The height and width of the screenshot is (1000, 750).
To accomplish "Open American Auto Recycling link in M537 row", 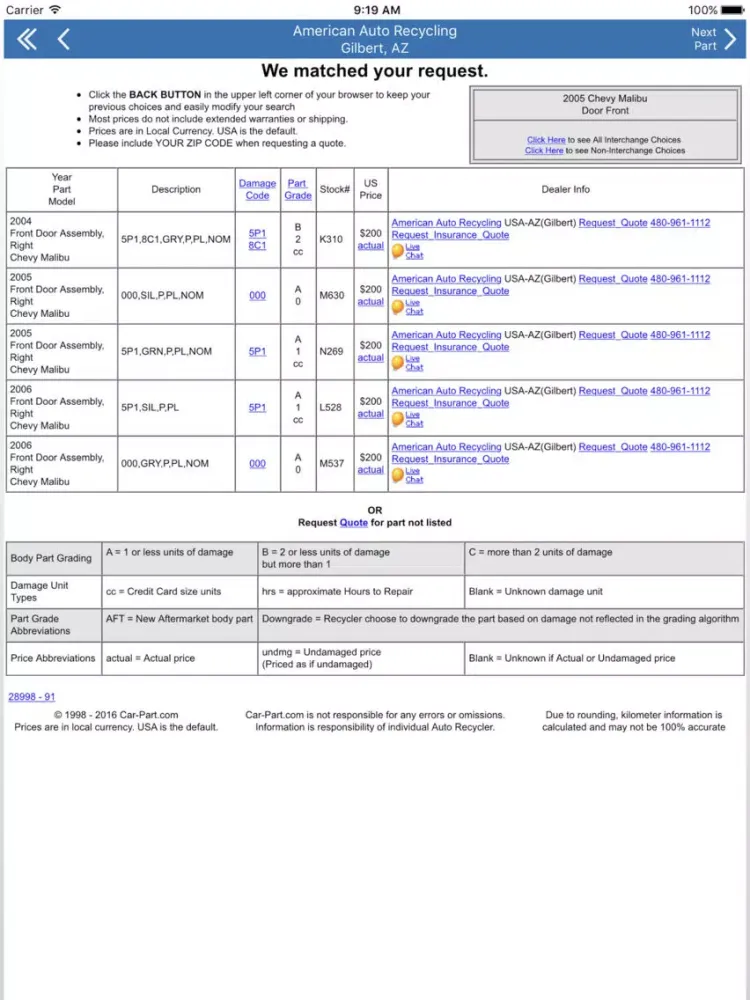I will (x=446, y=447).
